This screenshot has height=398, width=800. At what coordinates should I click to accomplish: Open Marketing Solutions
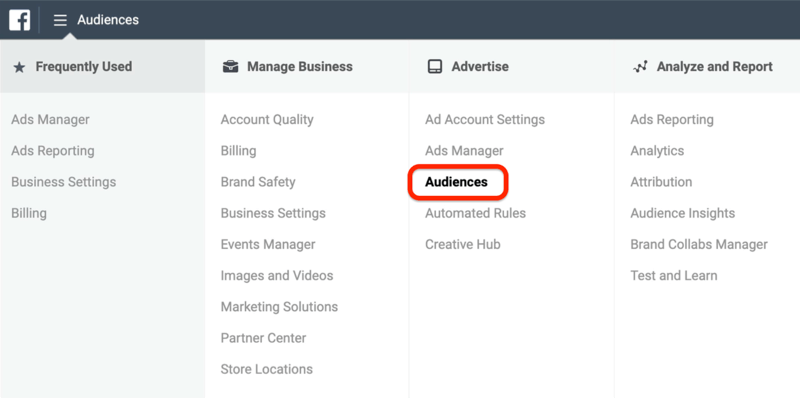tap(279, 307)
